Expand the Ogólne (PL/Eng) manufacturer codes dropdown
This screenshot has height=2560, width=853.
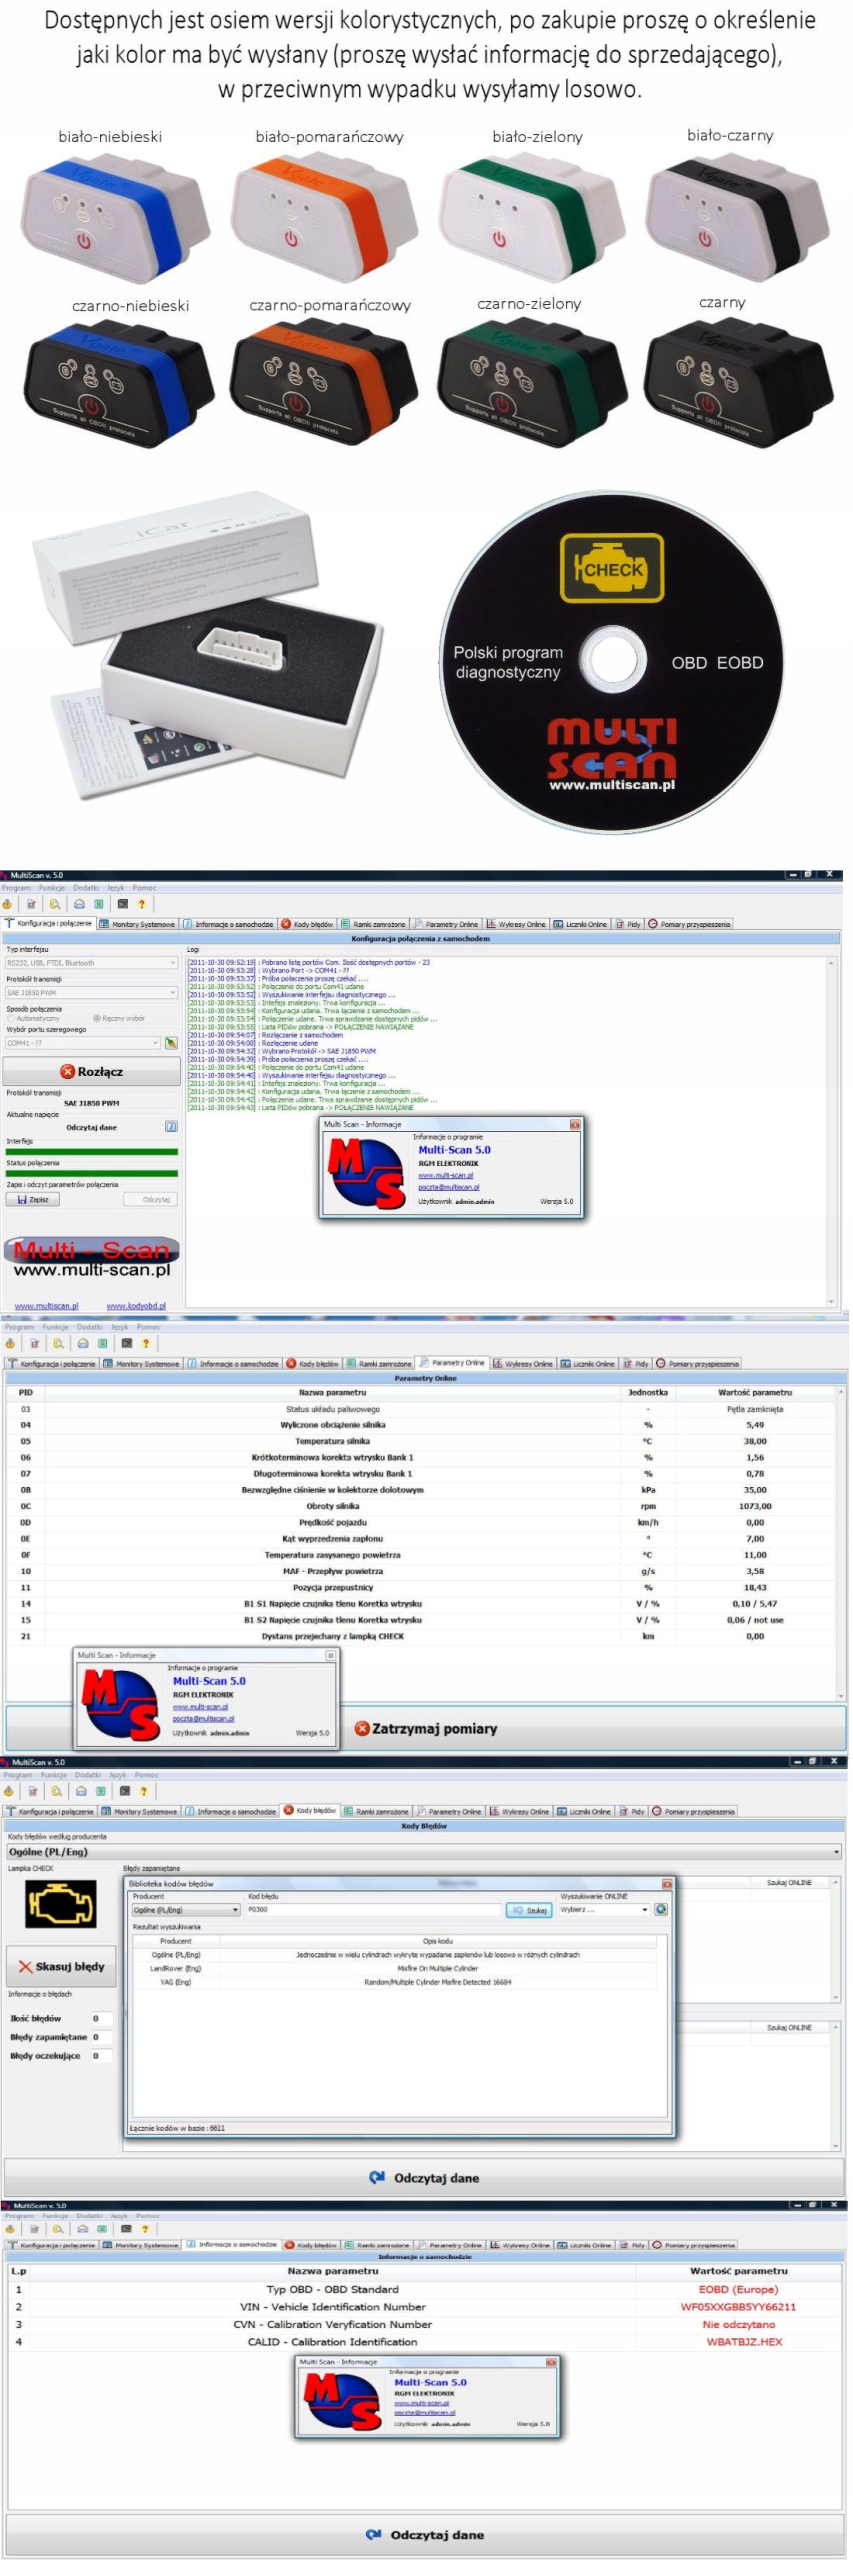[x=424, y=1852]
